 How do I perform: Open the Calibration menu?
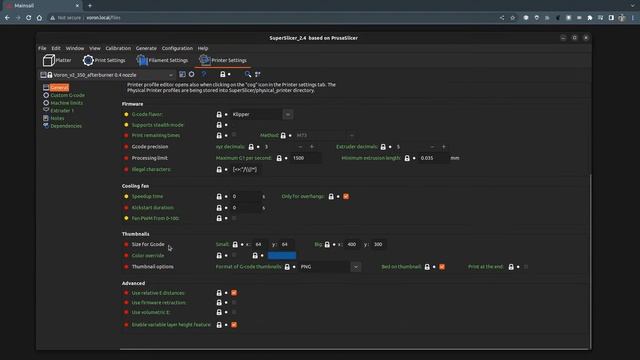click(x=118, y=48)
